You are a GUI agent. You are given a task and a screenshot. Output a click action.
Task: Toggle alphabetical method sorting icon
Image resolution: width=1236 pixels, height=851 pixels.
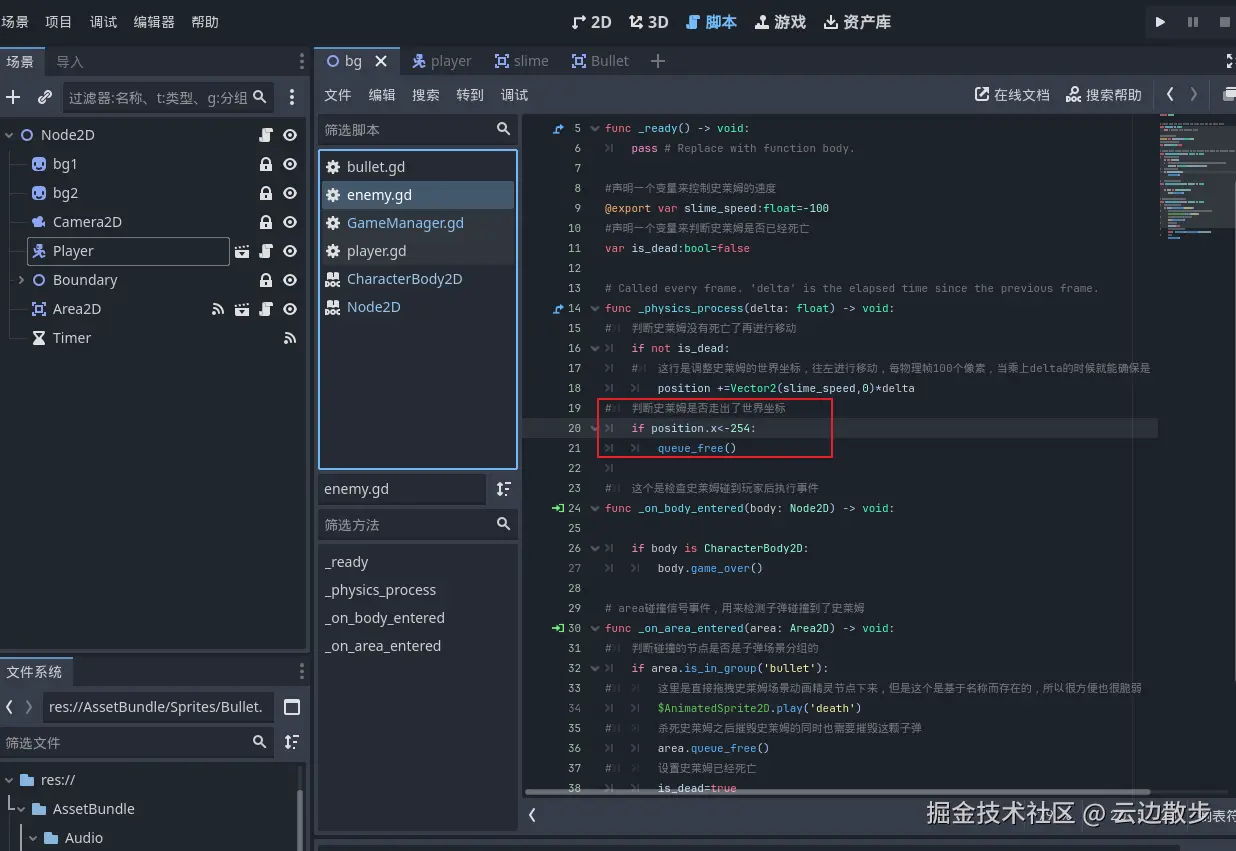(x=503, y=489)
